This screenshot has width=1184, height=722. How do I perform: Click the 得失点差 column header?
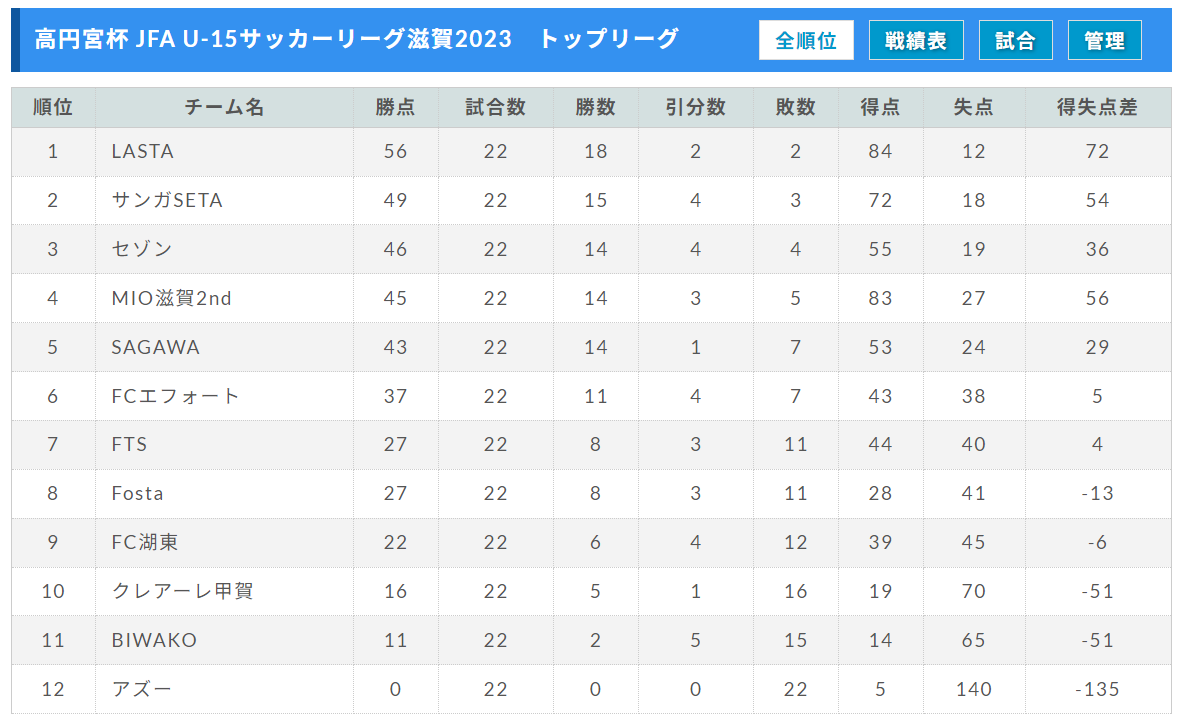pos(1097,107)
